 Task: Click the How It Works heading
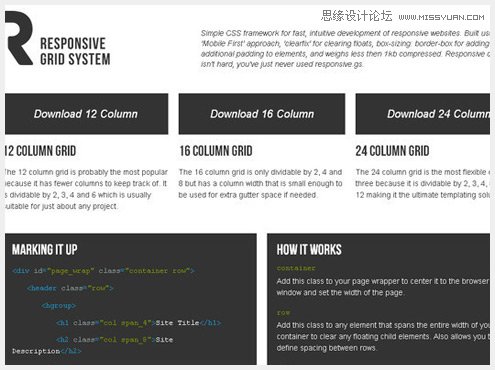point(309,250)
